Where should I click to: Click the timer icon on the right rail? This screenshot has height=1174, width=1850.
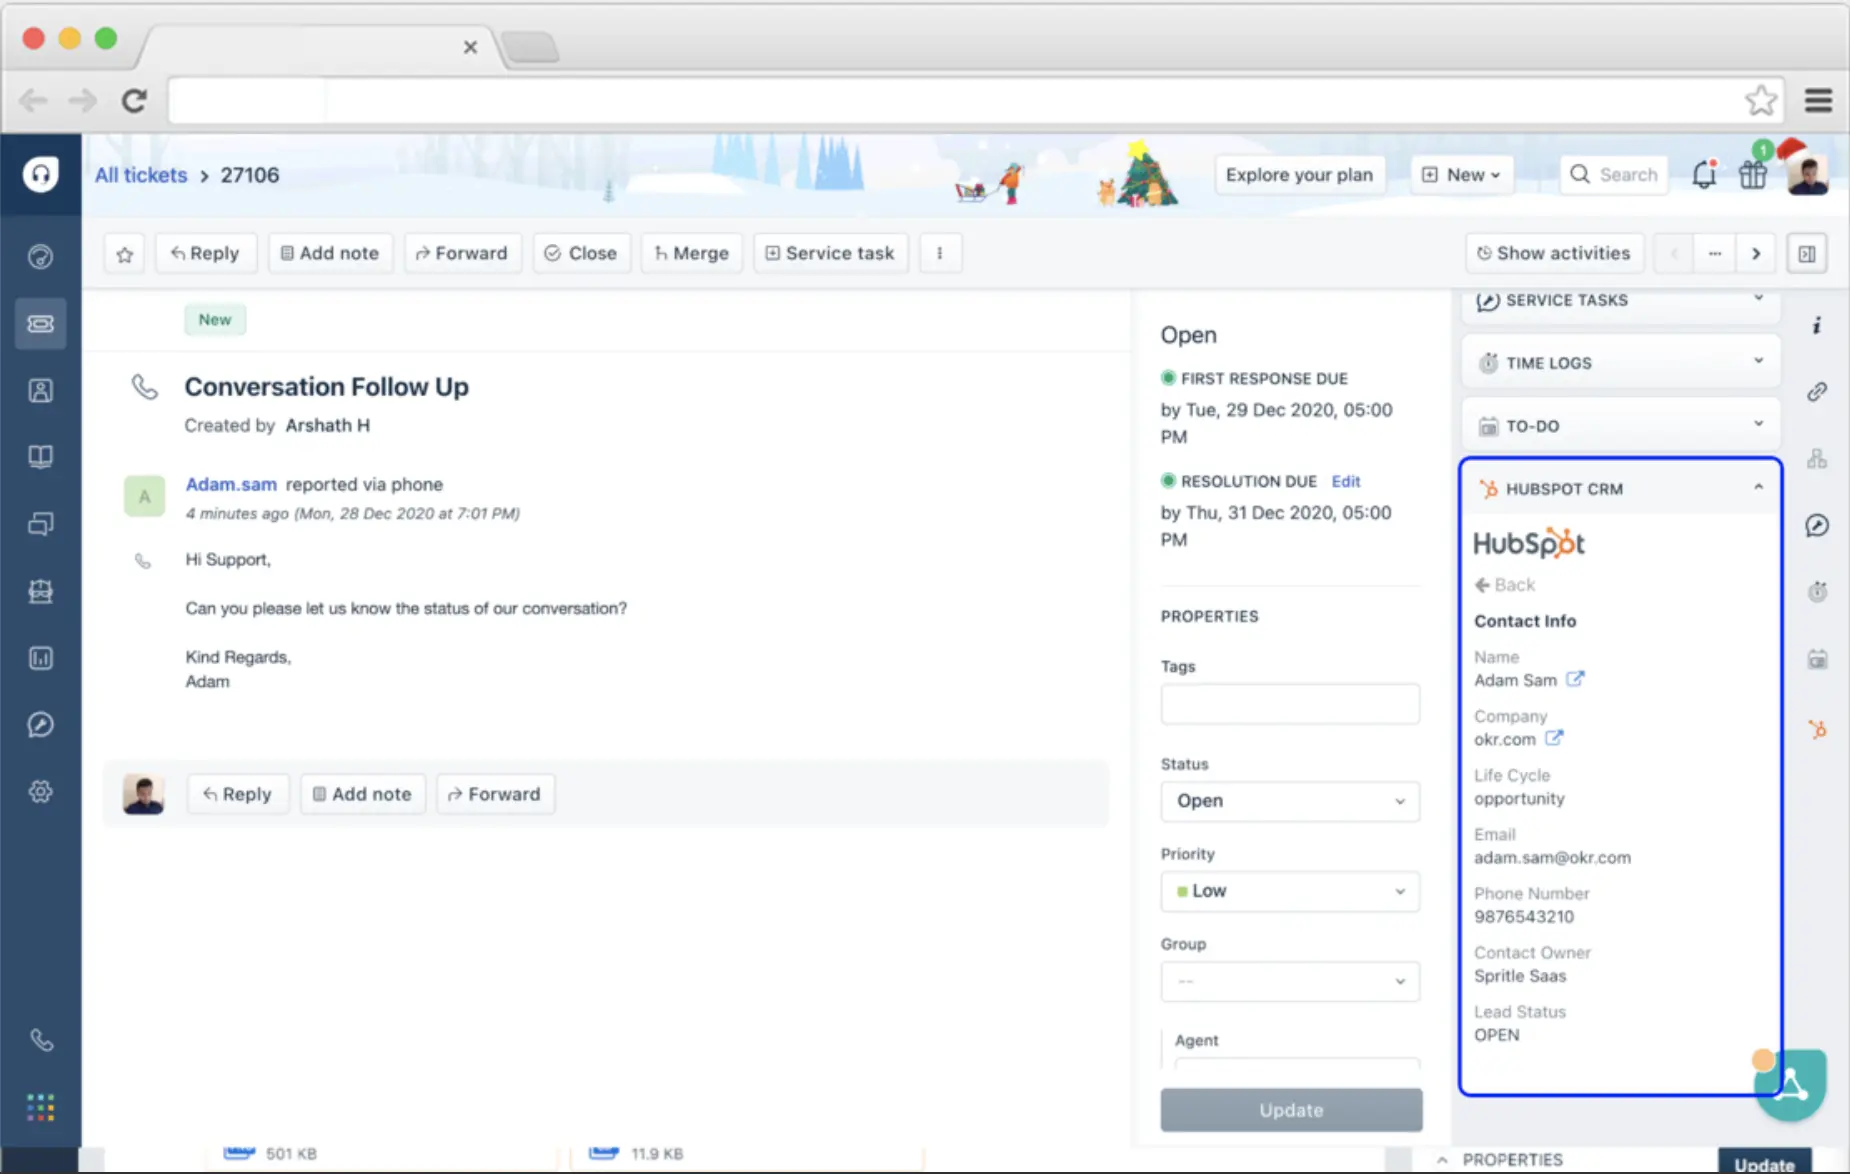1818,591
